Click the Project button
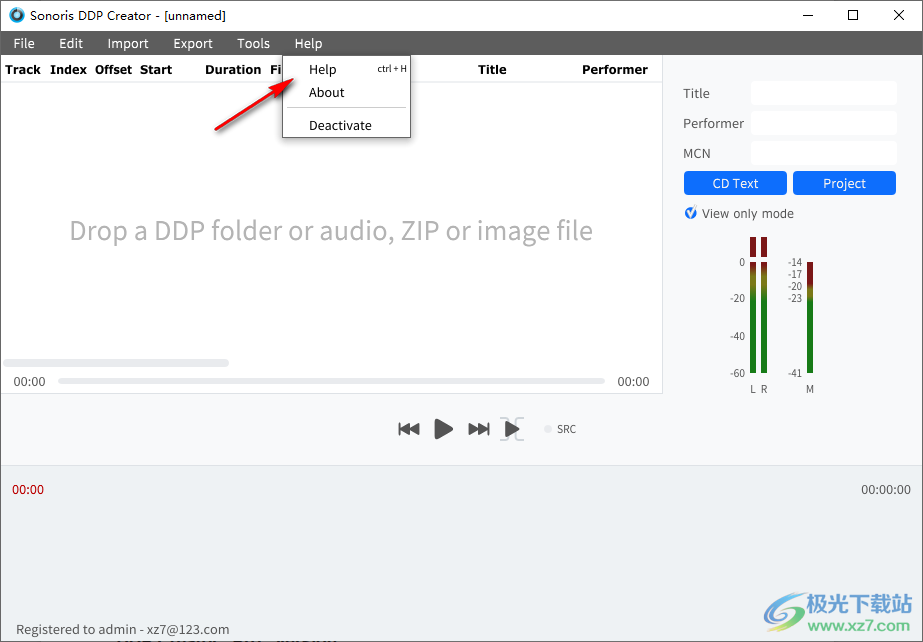Screen dimensions: 923x642 (x=844, y=183)
